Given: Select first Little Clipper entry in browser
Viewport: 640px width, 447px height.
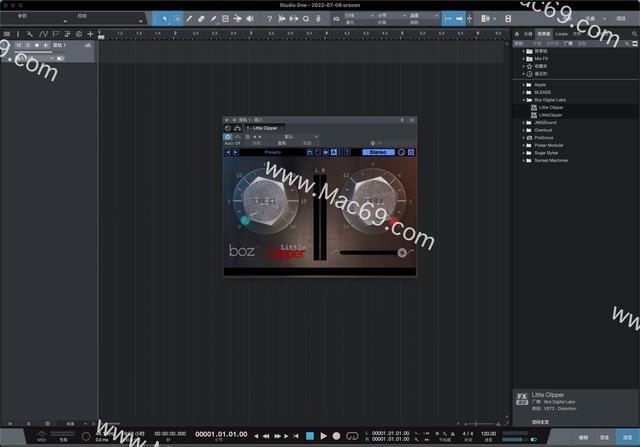Looking at the screenshot, I should point(551,107).
